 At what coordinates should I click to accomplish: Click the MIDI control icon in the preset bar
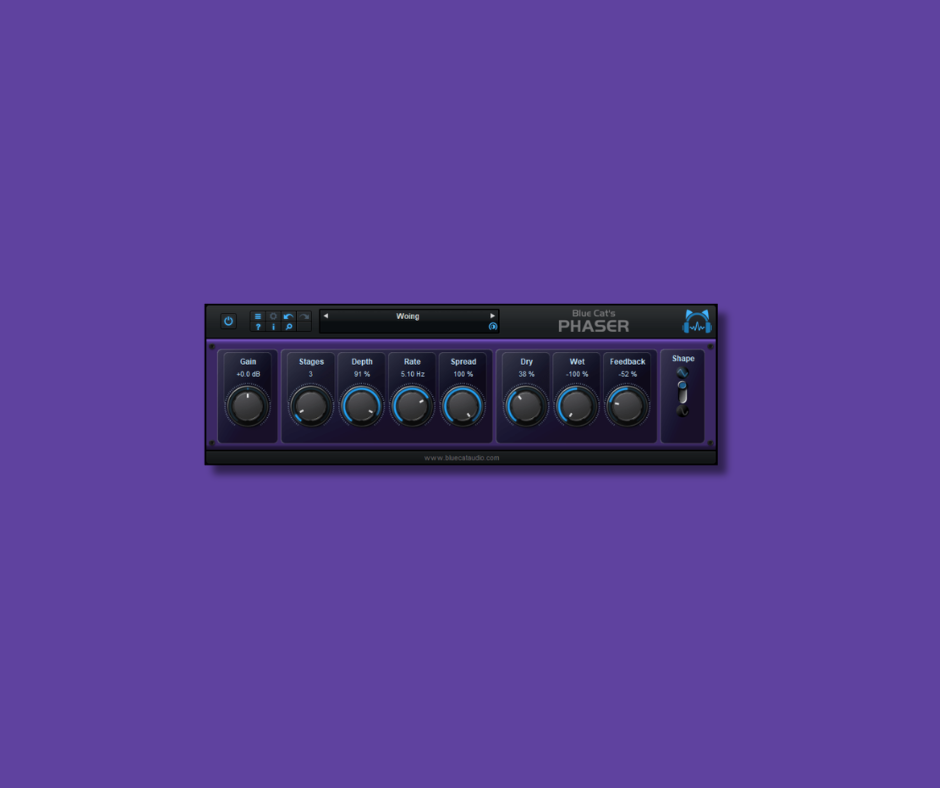click(x=493, y=327)
